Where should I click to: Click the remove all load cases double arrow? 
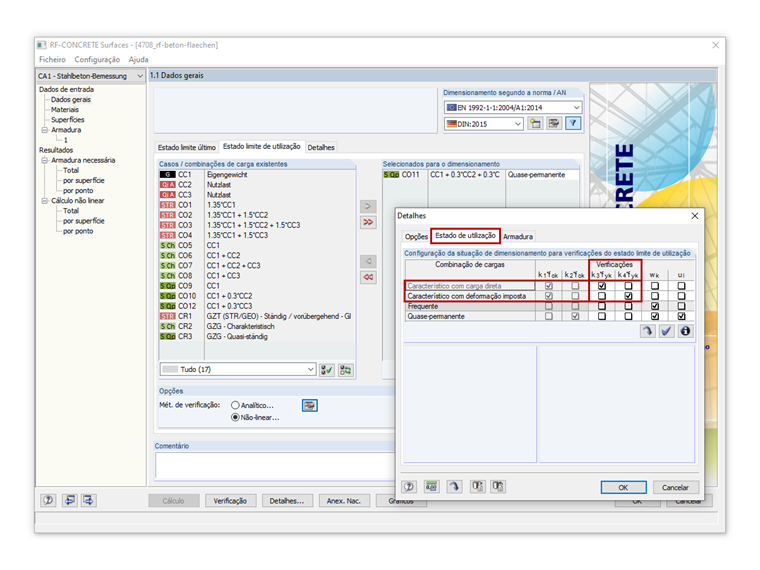(368, 277)
